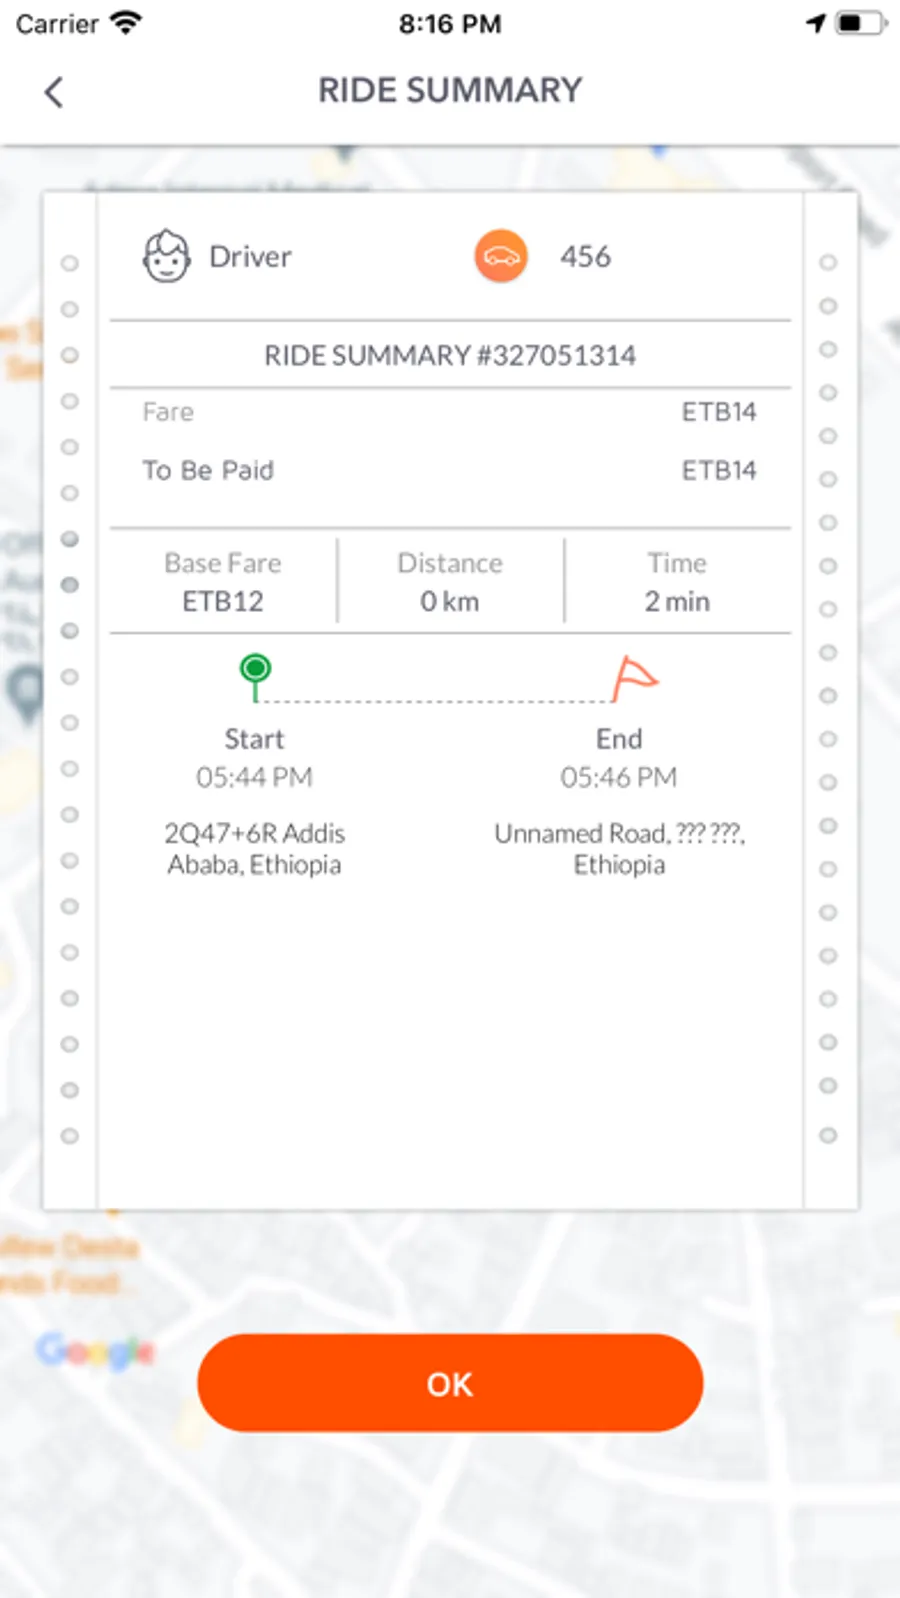The image size is (900, 1598).
Task: Tap the vehicle number 456
Action: tap(585, 257)
